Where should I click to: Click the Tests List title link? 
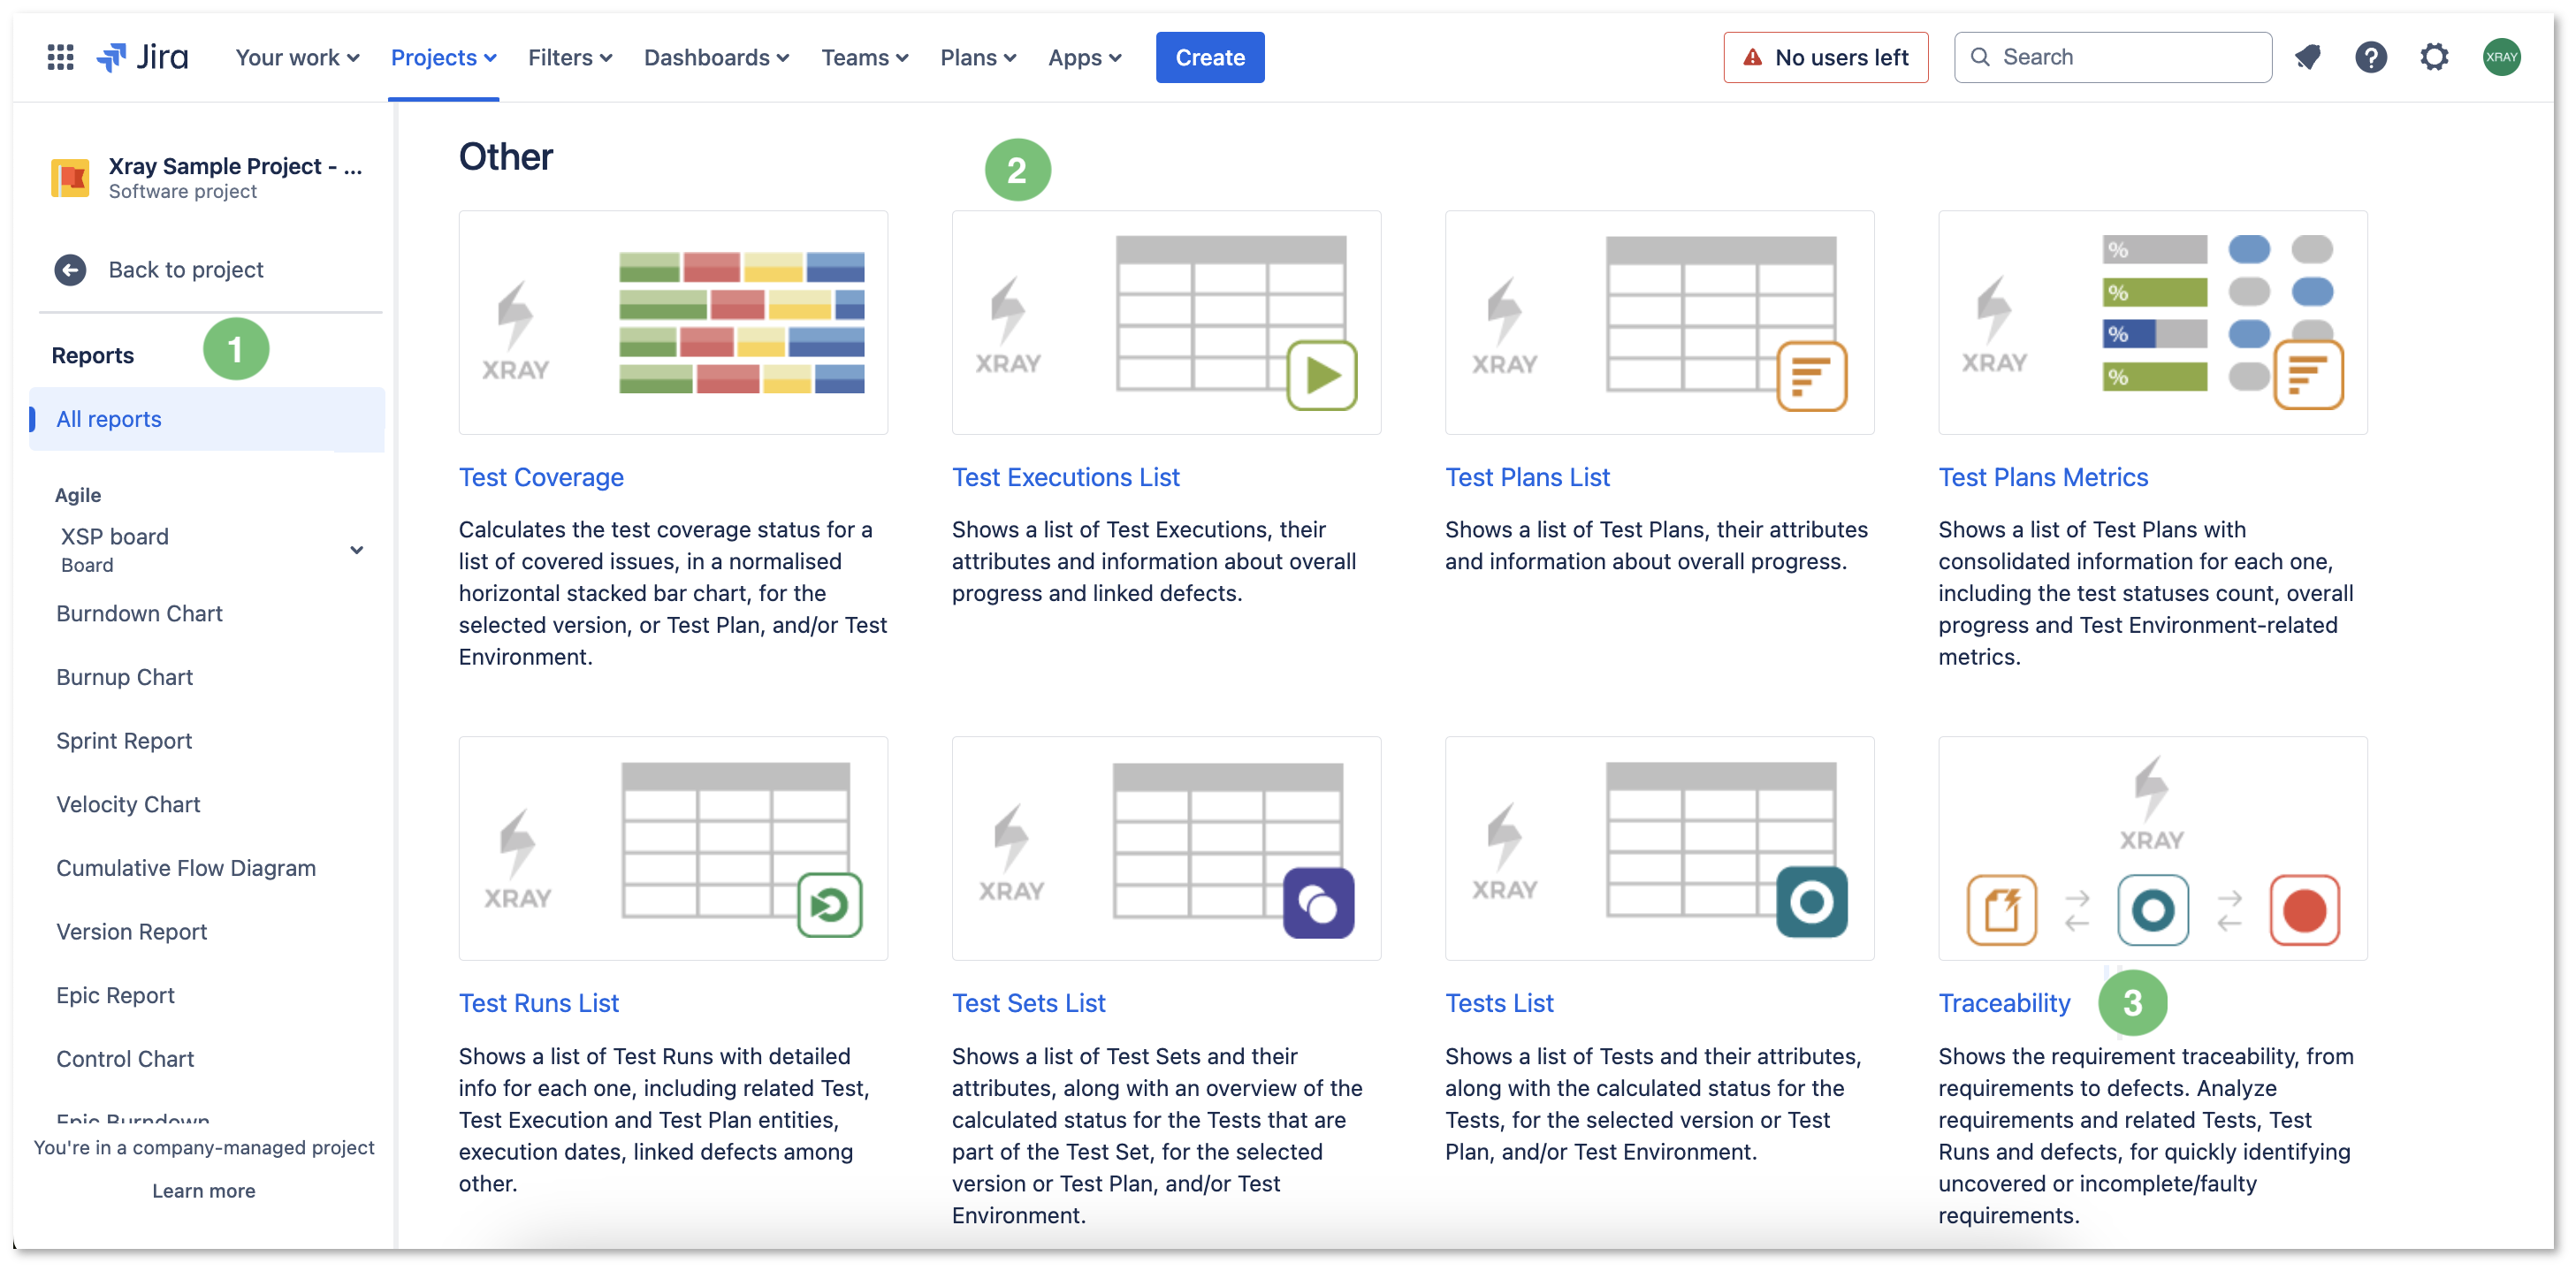point(1499,1004)
